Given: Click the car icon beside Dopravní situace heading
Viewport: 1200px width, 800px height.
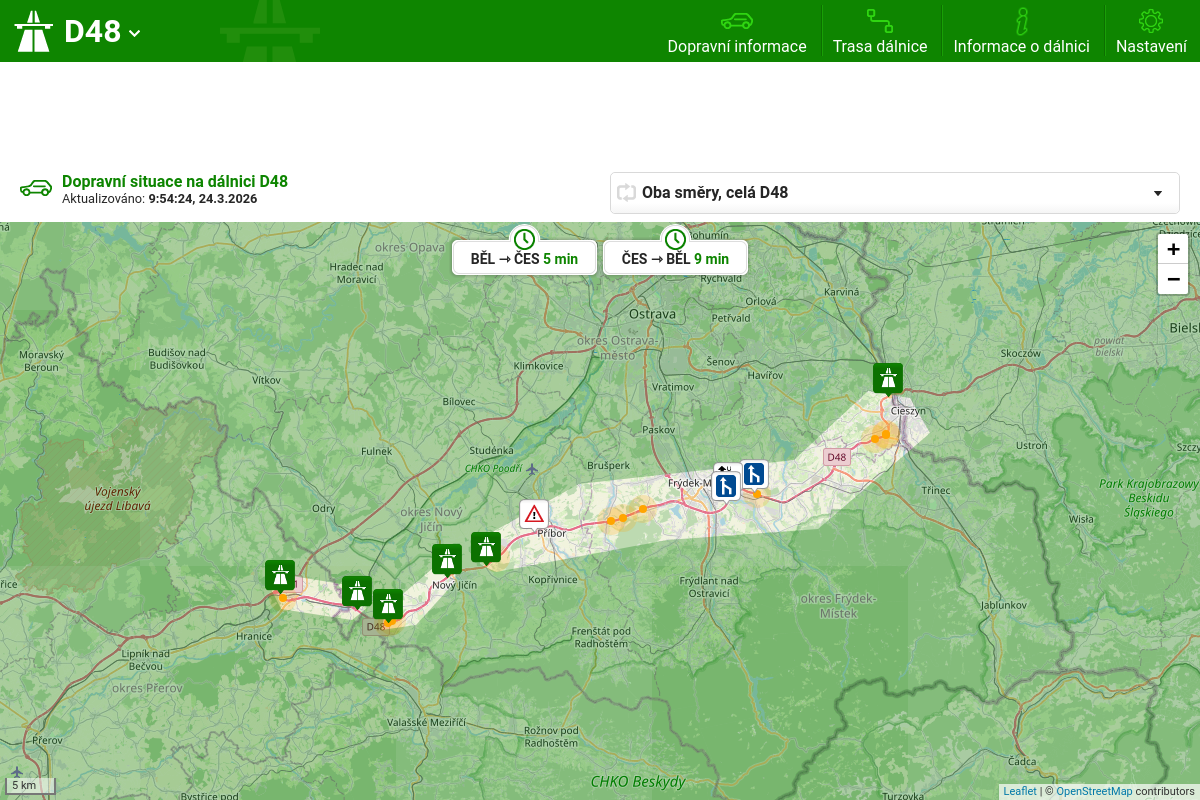Looking at the screenshot, I should coord(36,188).
